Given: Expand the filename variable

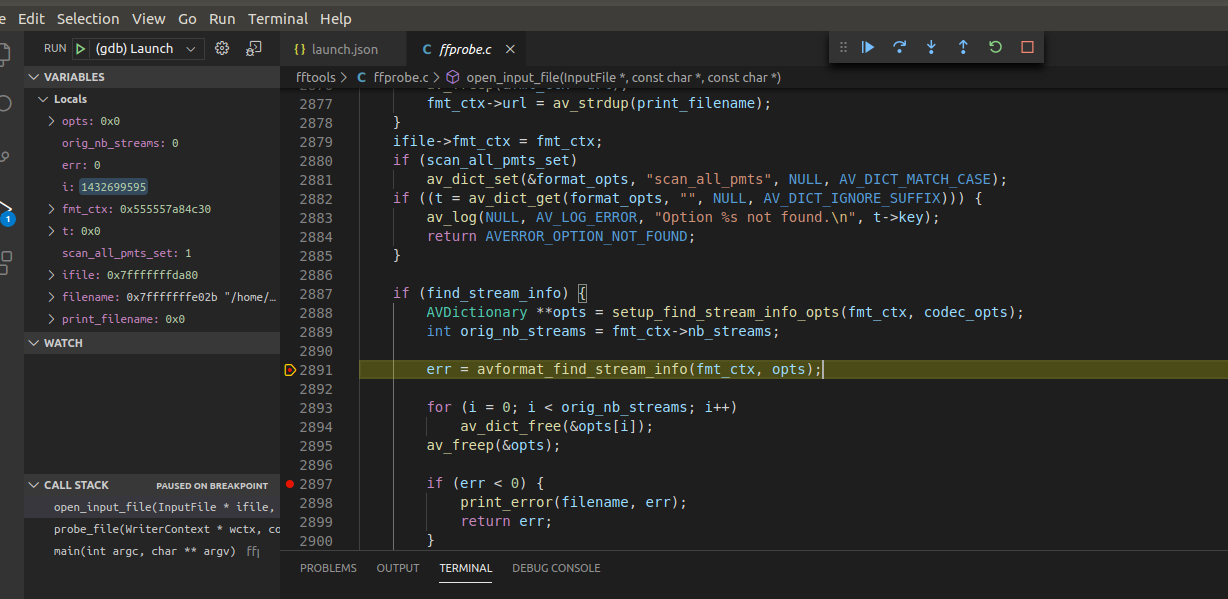Looking at the screenshot, I should (x=52, y=297).
